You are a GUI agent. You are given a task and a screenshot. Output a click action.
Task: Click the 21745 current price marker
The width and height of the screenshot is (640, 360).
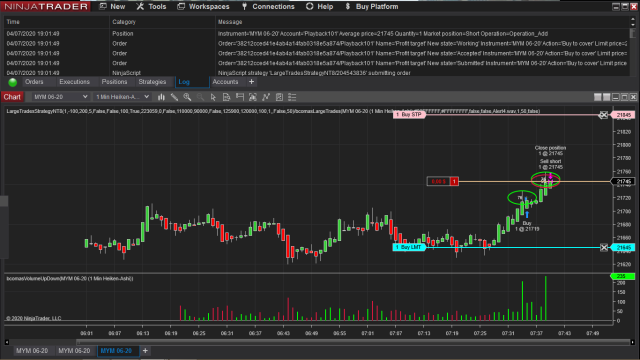[623, 181]
